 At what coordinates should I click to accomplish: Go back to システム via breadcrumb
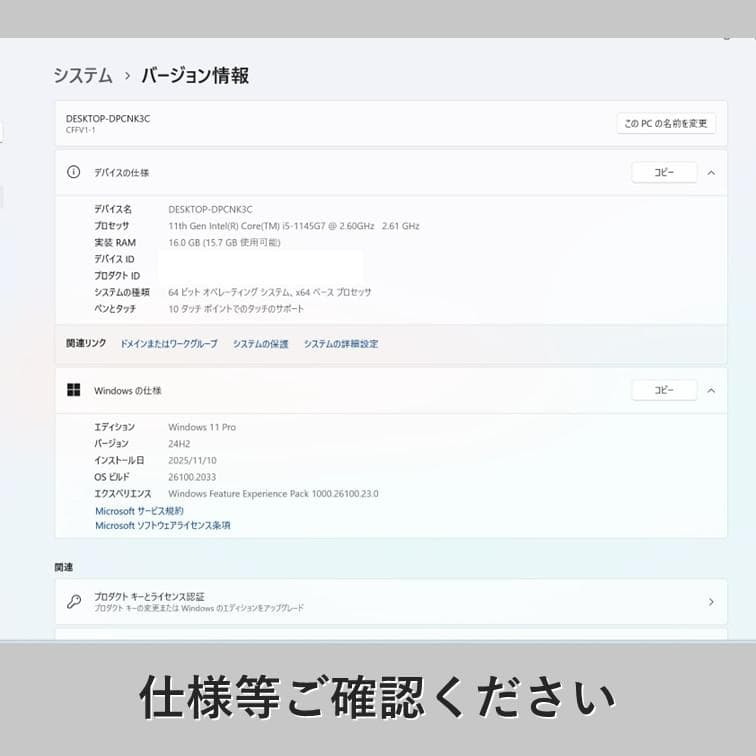[83, 76]
